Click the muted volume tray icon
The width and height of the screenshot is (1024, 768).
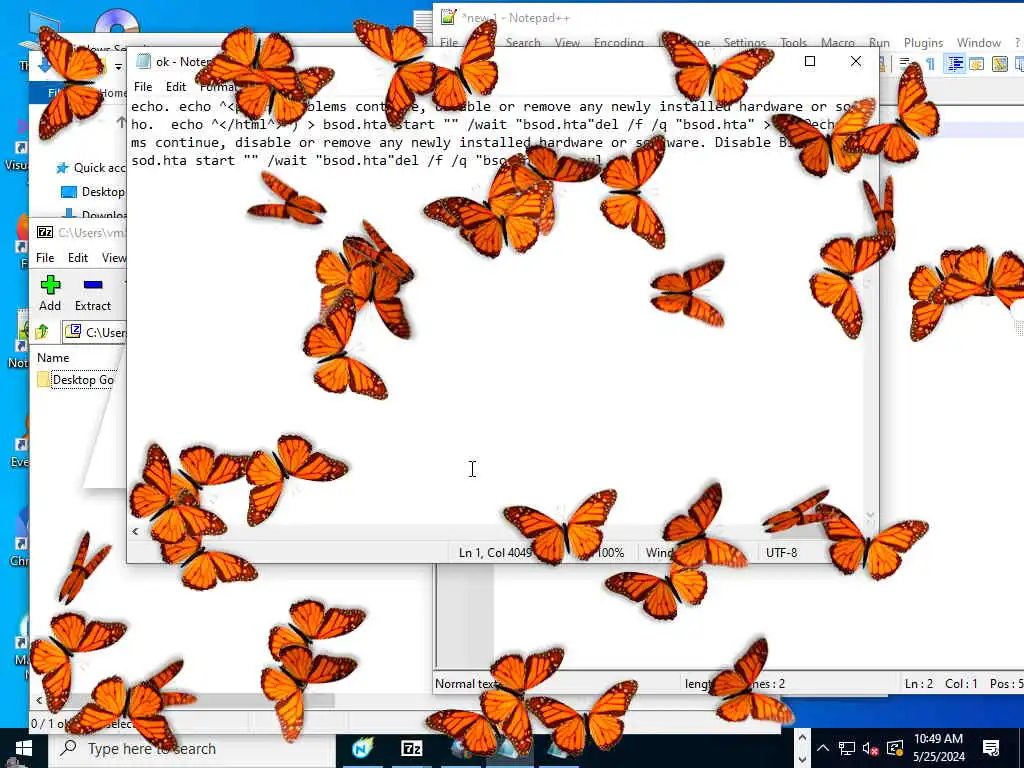click(x=870, y=748)
